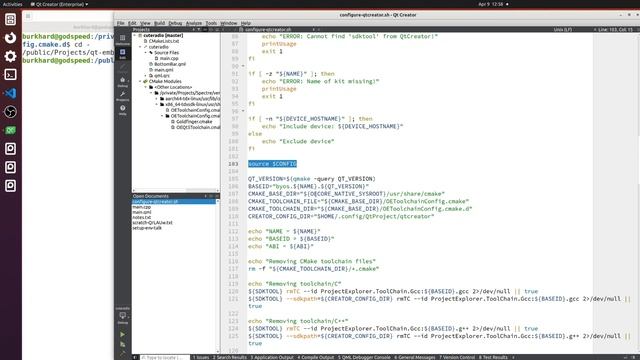Click Activities in the top bar
The image size is (640, 360).
coord(12,4)
